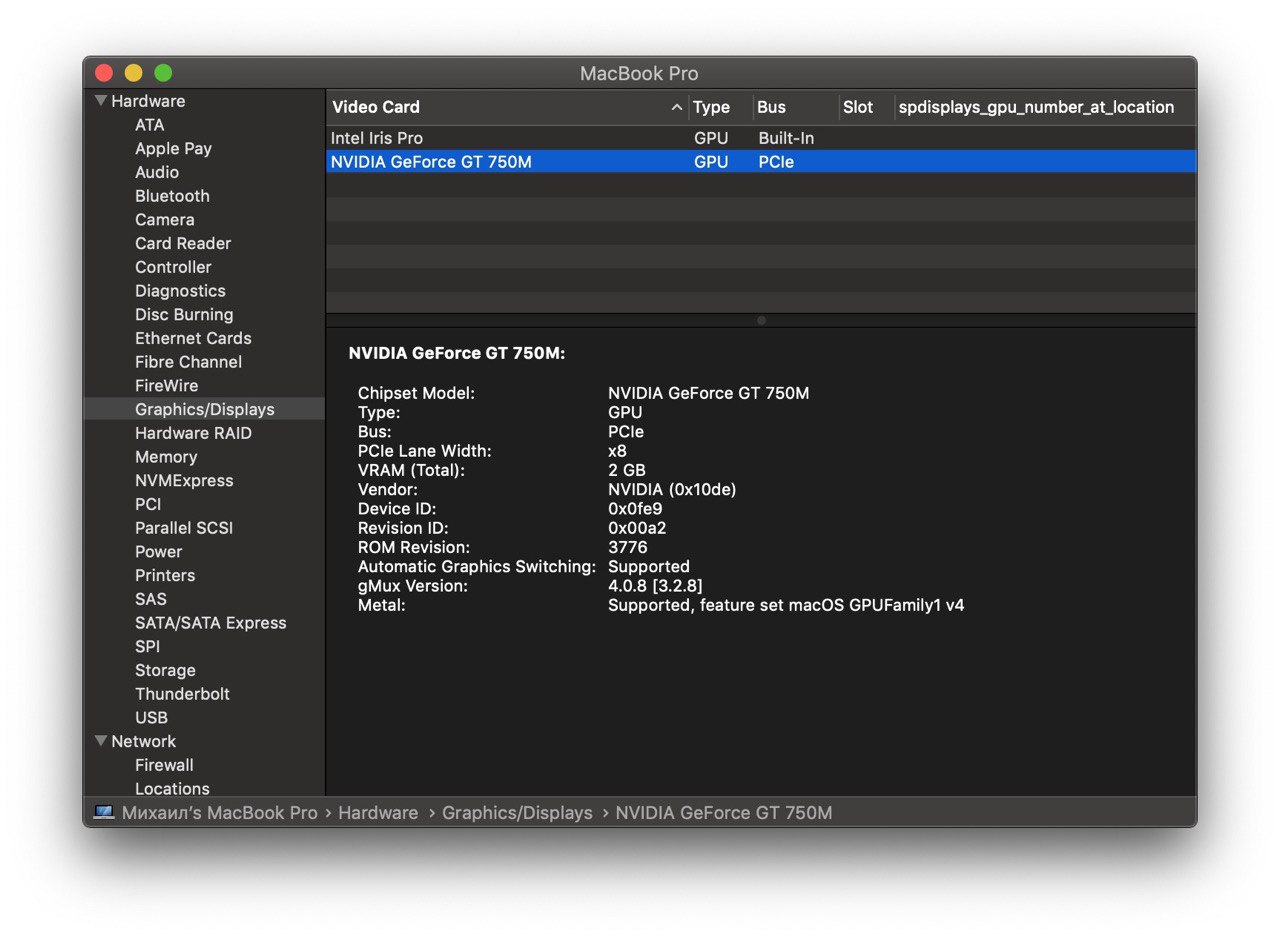The image size is (1280, 937).
Task: Open the USB entry
Action: tap(151, 718)
